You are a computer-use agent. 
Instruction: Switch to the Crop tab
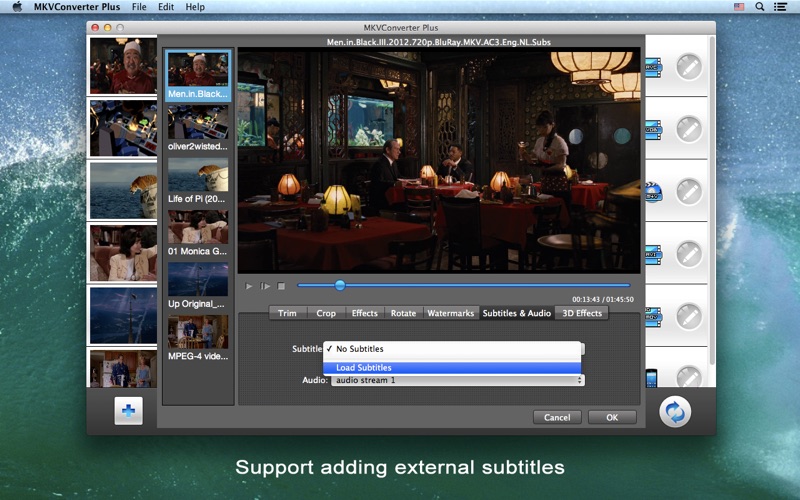326,313
